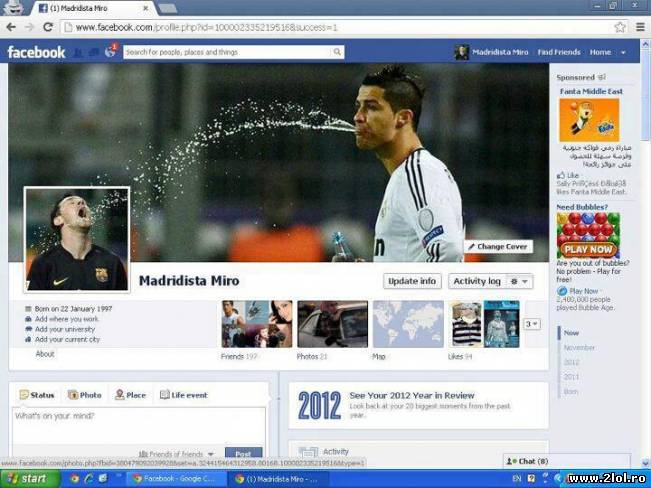Click the Photo composer icon
The image size is (651, 488).
73,395
